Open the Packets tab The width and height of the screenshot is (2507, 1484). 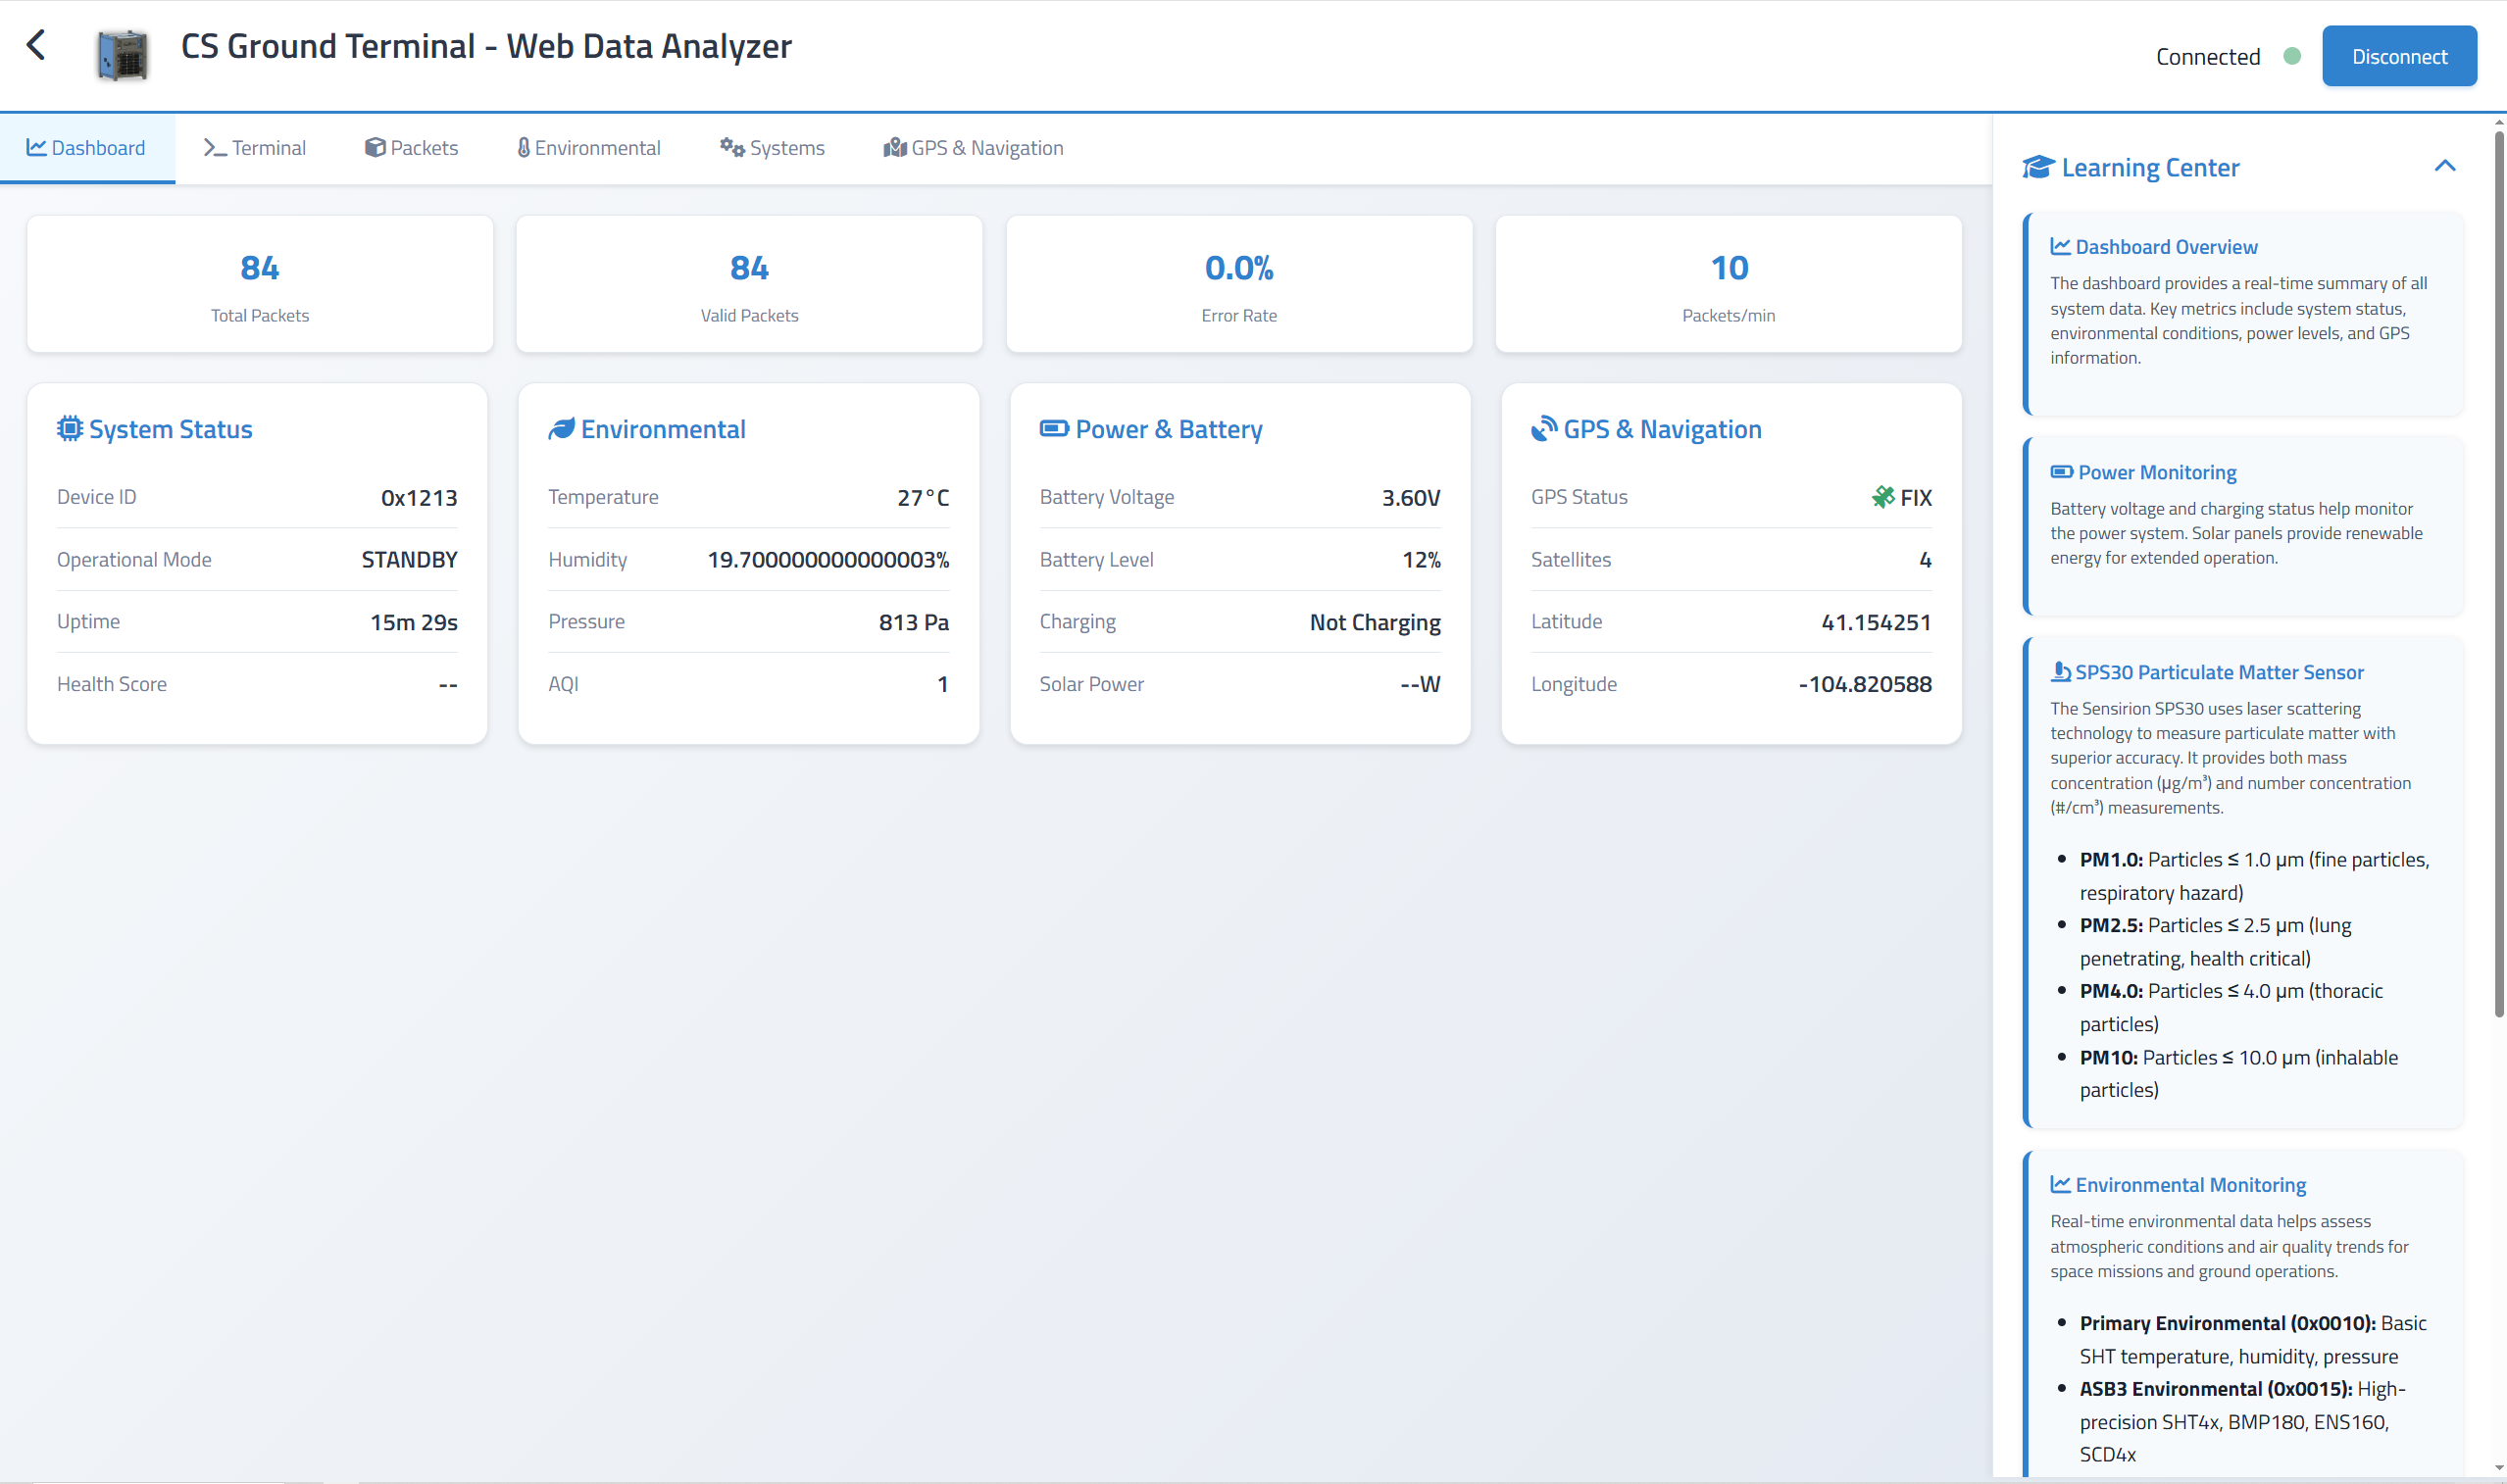pyautogui.click(x=411, y=148)
